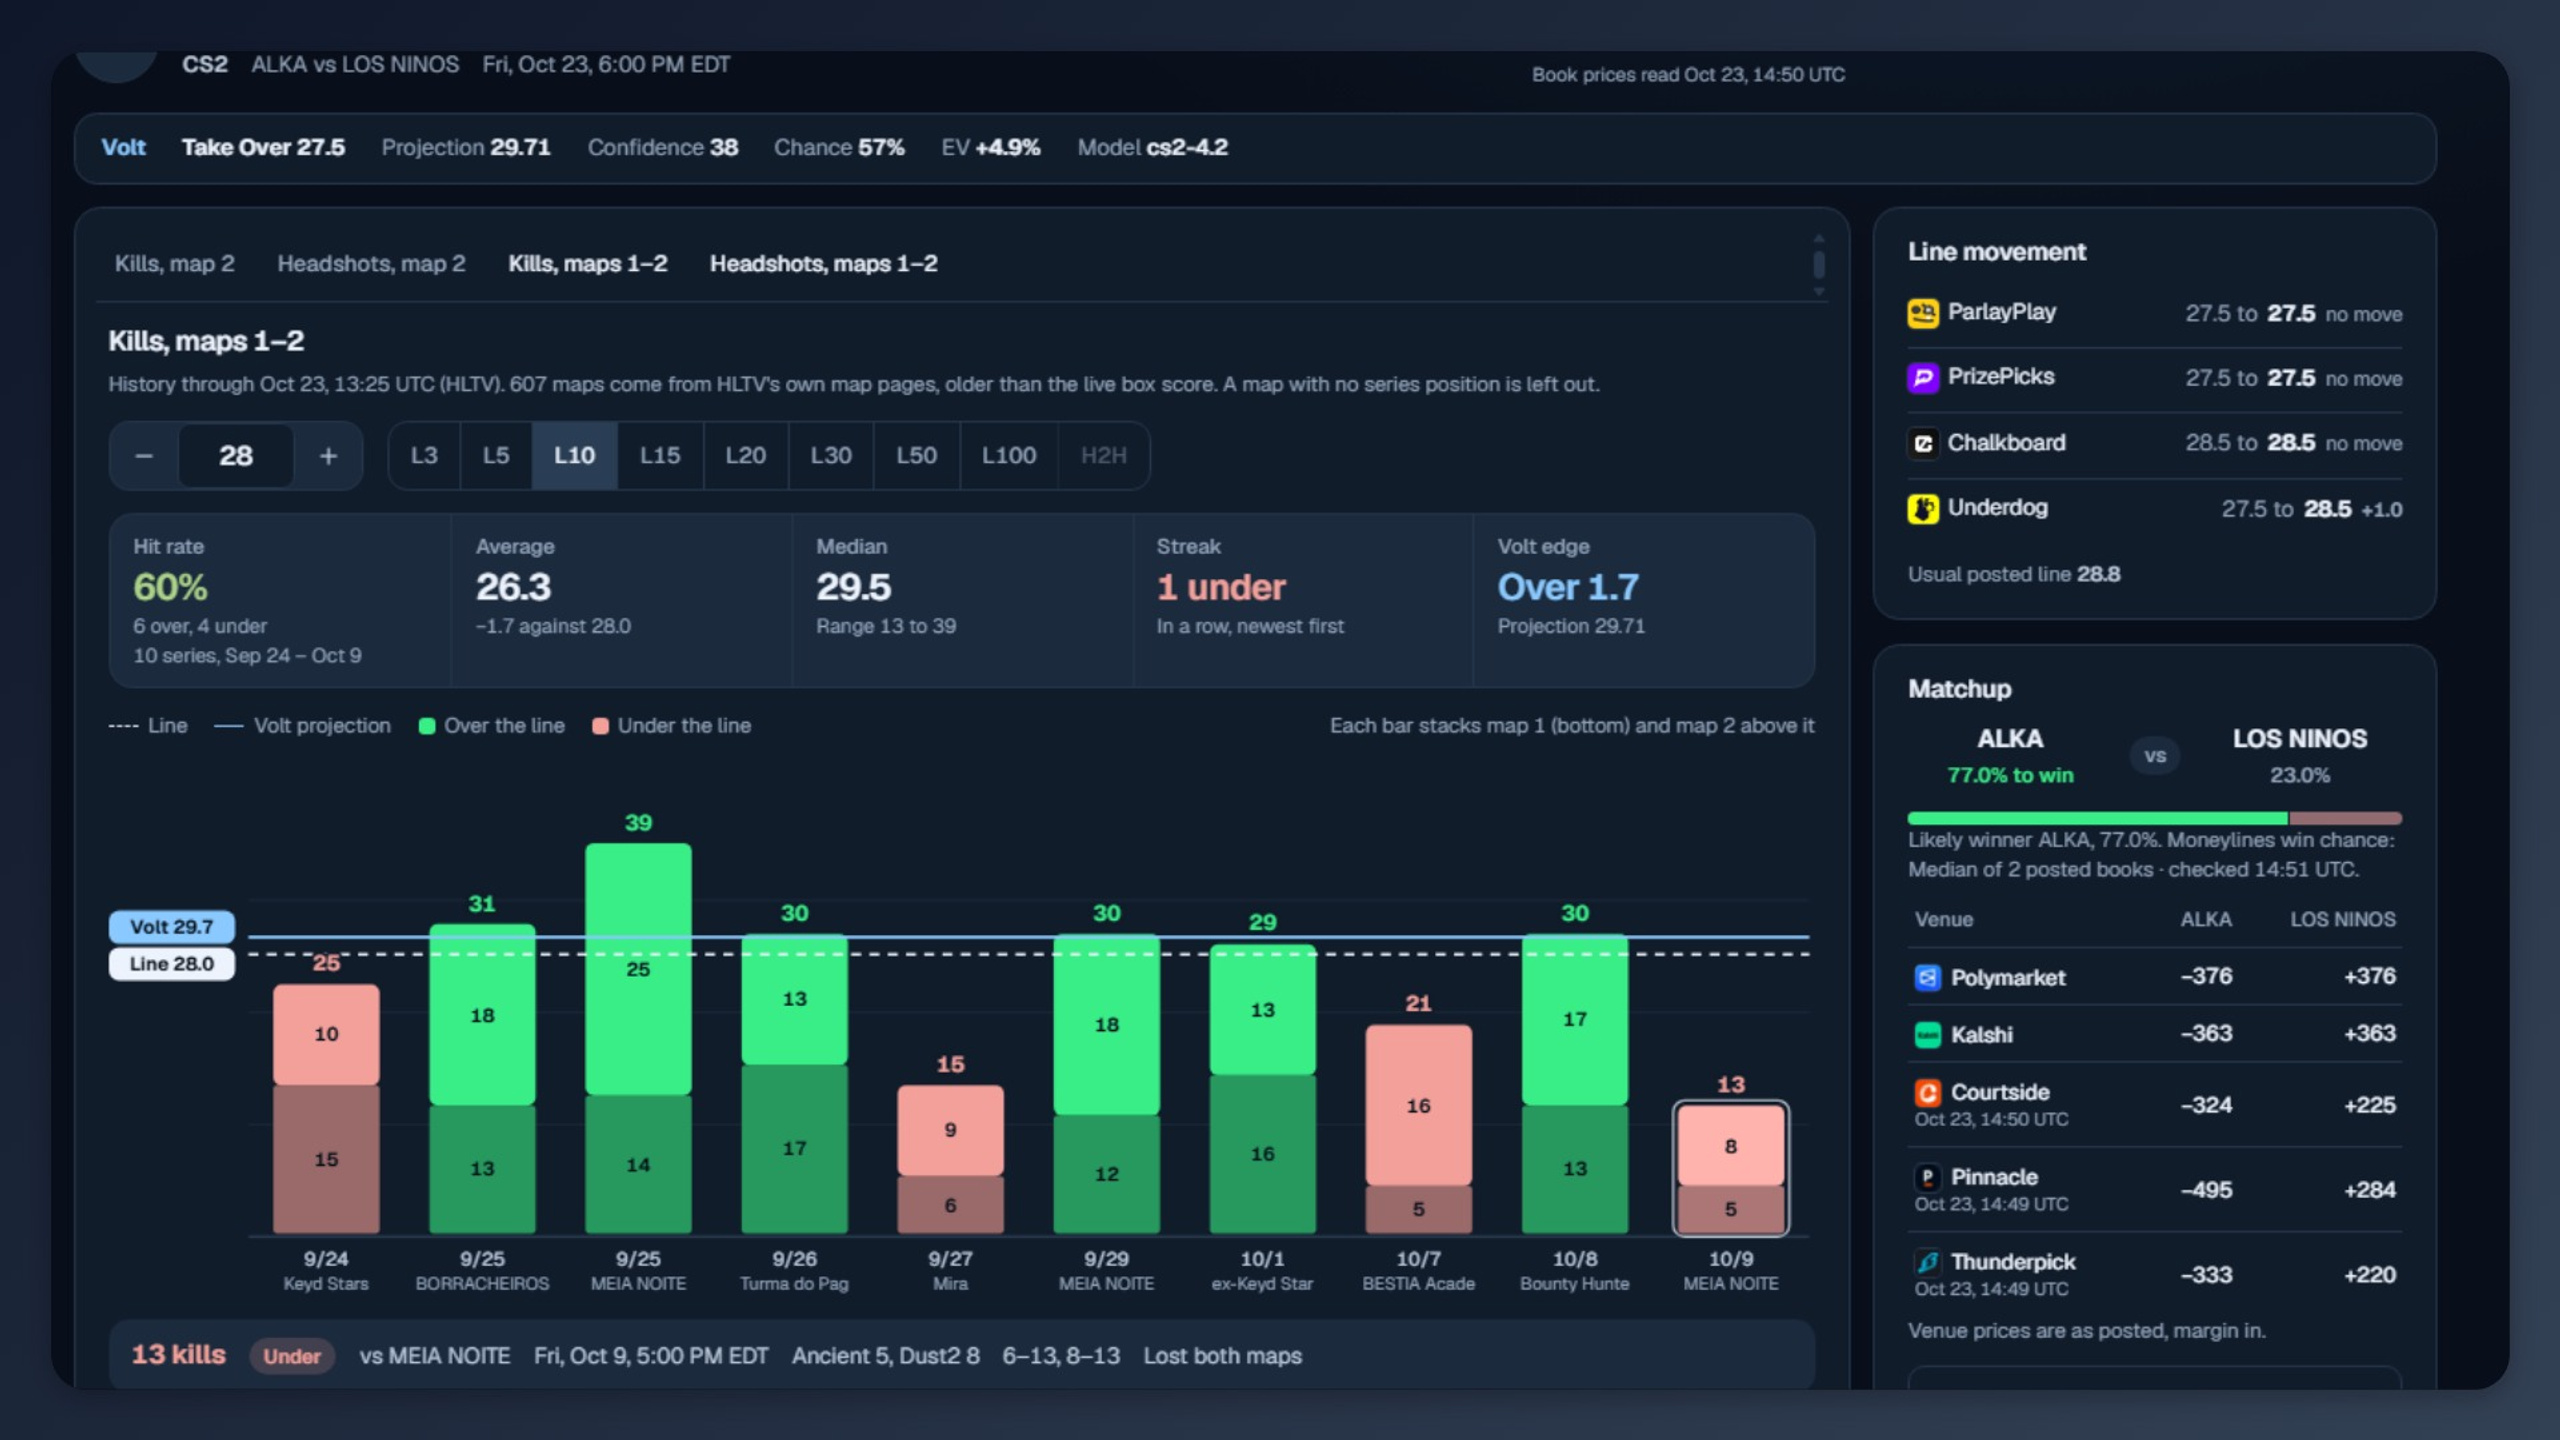Click the Courtside venue icon
The image size is (2560, 1440).
pyautogui.click(x=1927, y=1093)
